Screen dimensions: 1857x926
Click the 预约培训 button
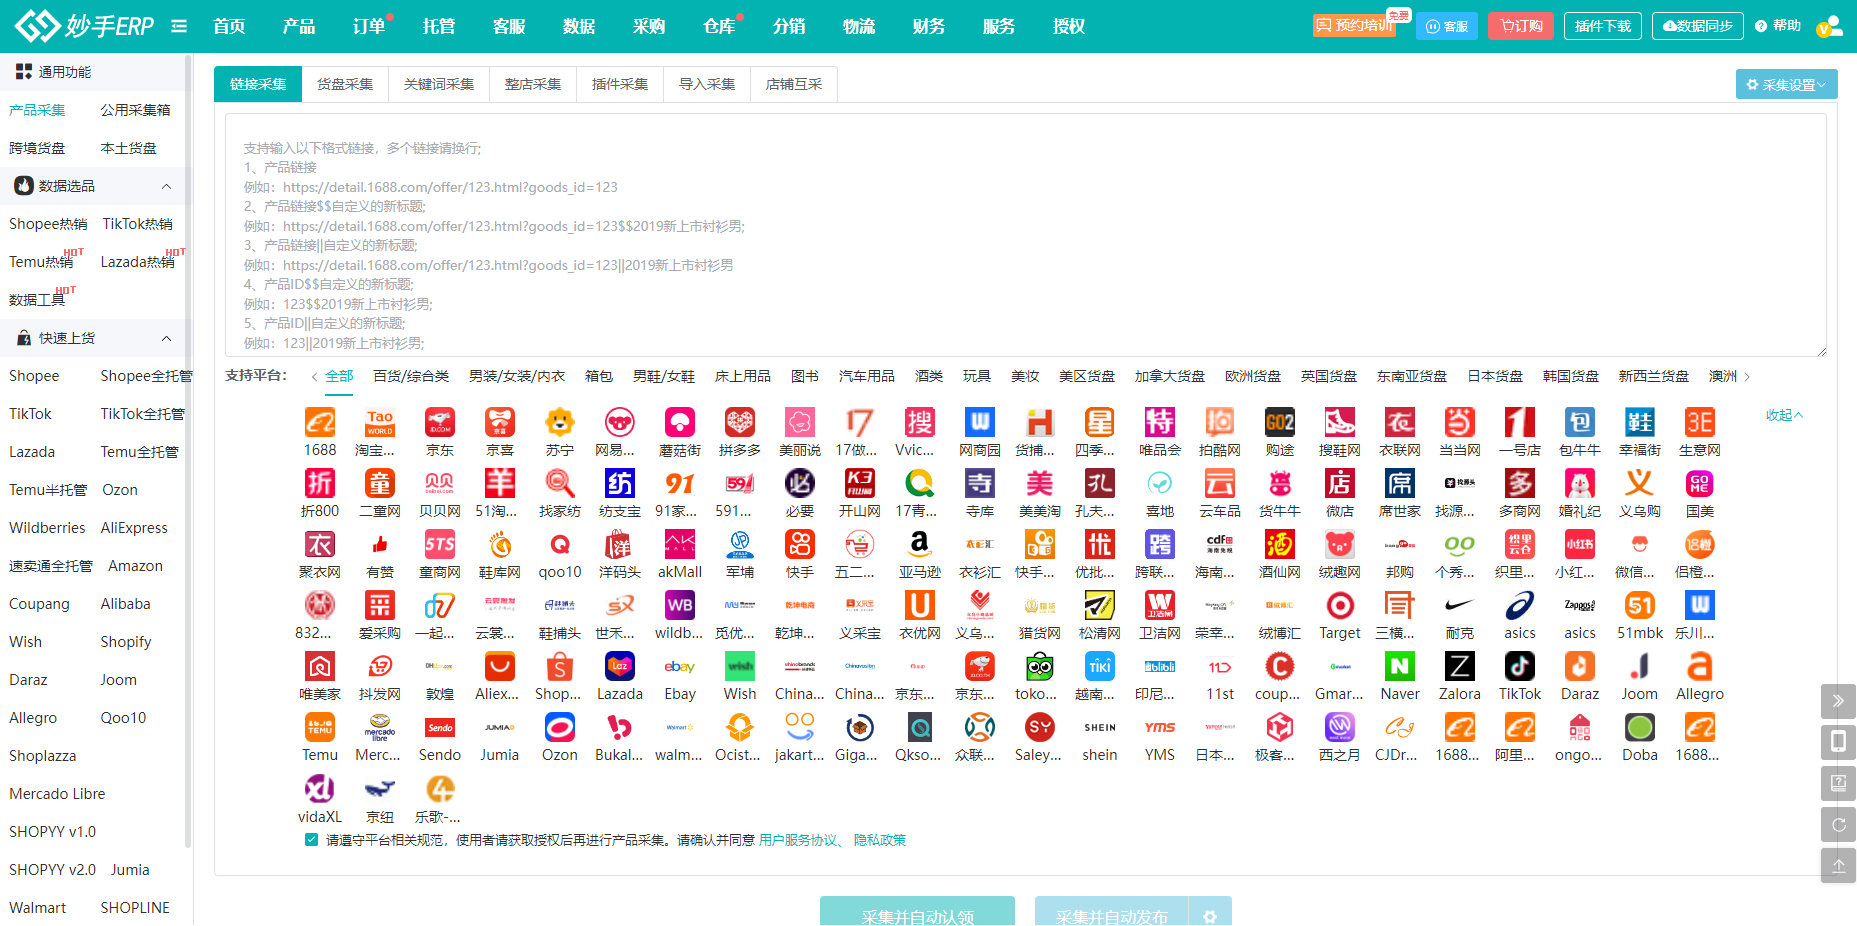click(x=1355, y=25)
